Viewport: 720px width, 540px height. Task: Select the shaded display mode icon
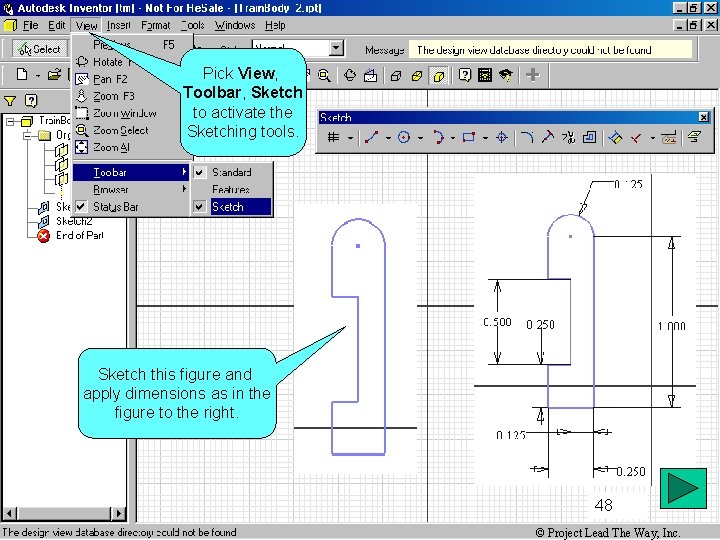pos(439,76)
